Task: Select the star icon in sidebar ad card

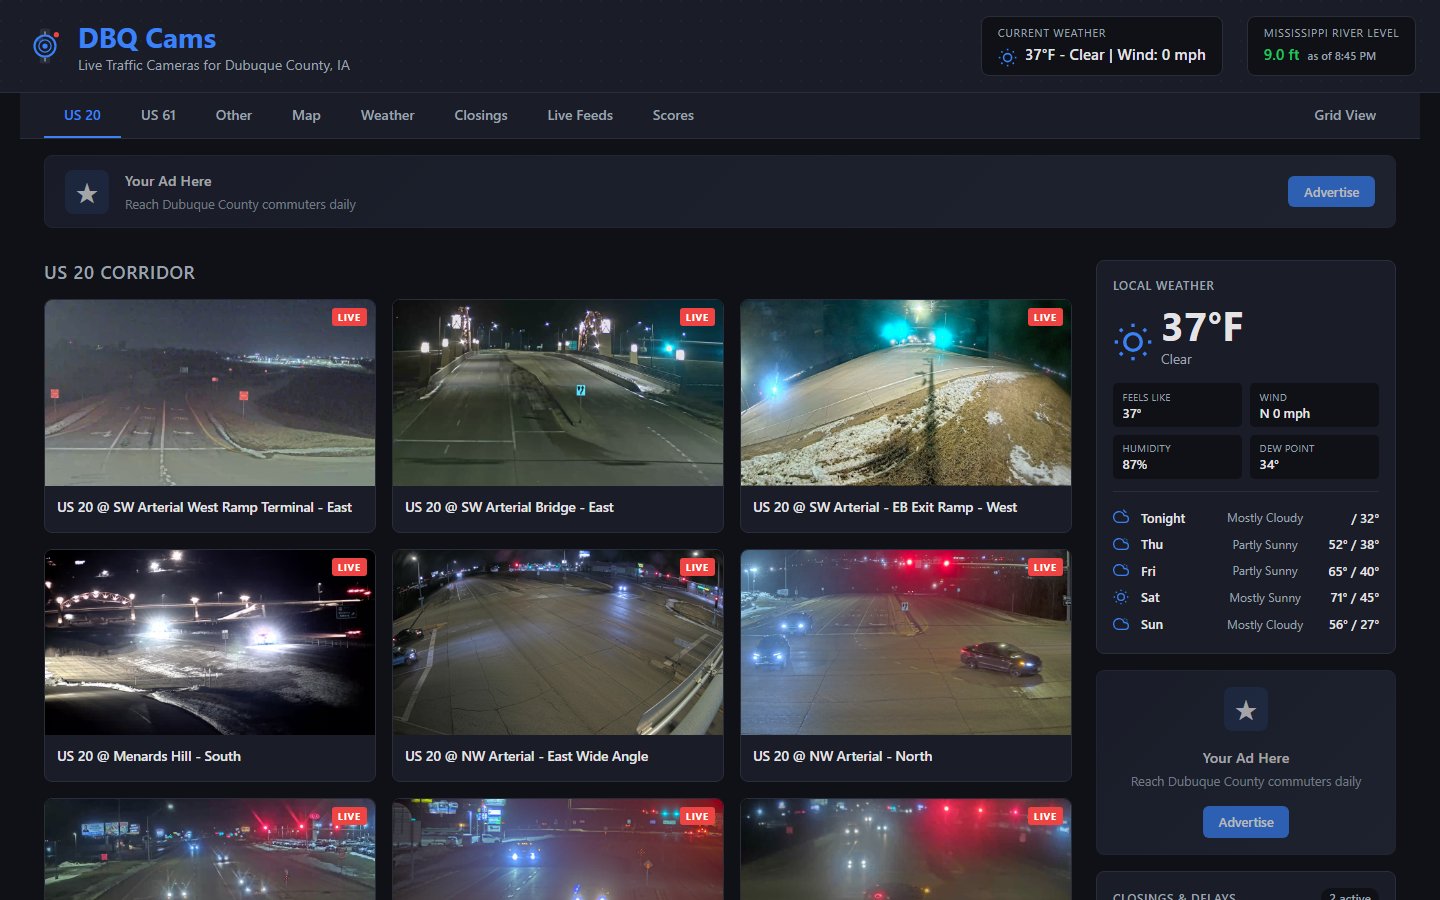Action: coord(1245,709)
